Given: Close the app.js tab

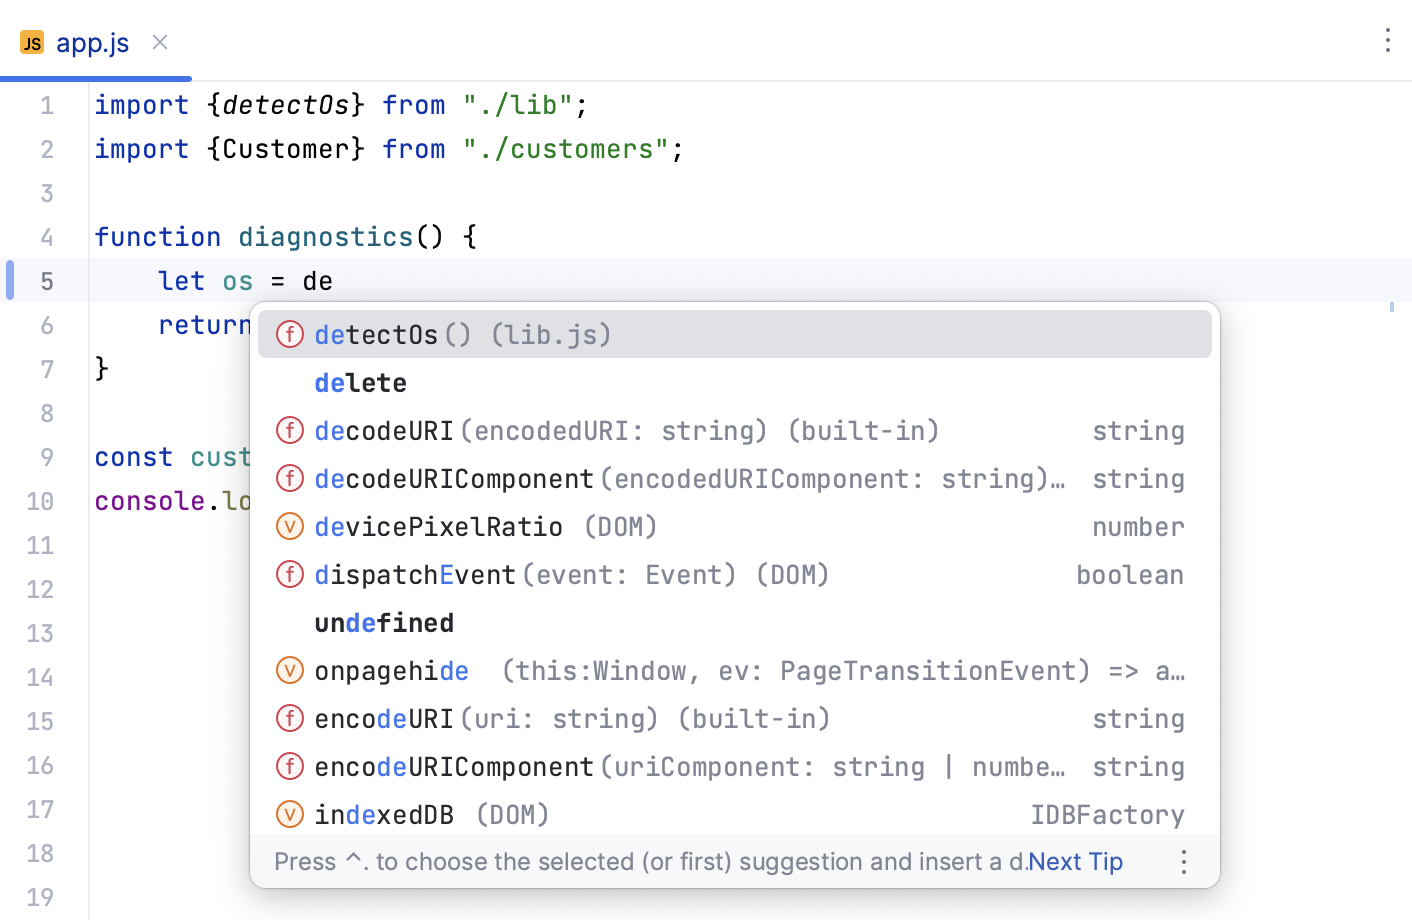Looking at the screenshot, I should (x=159, y=42).
